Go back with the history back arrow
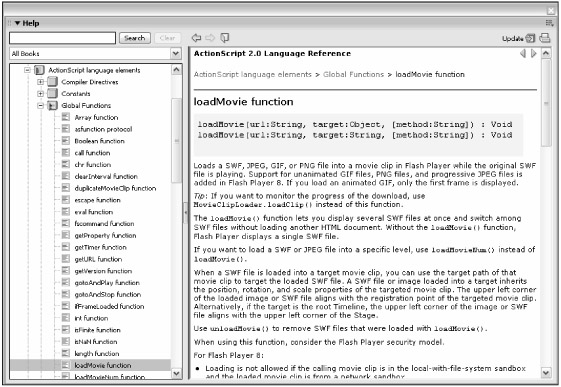561x387 pixels. coord(196,38)
